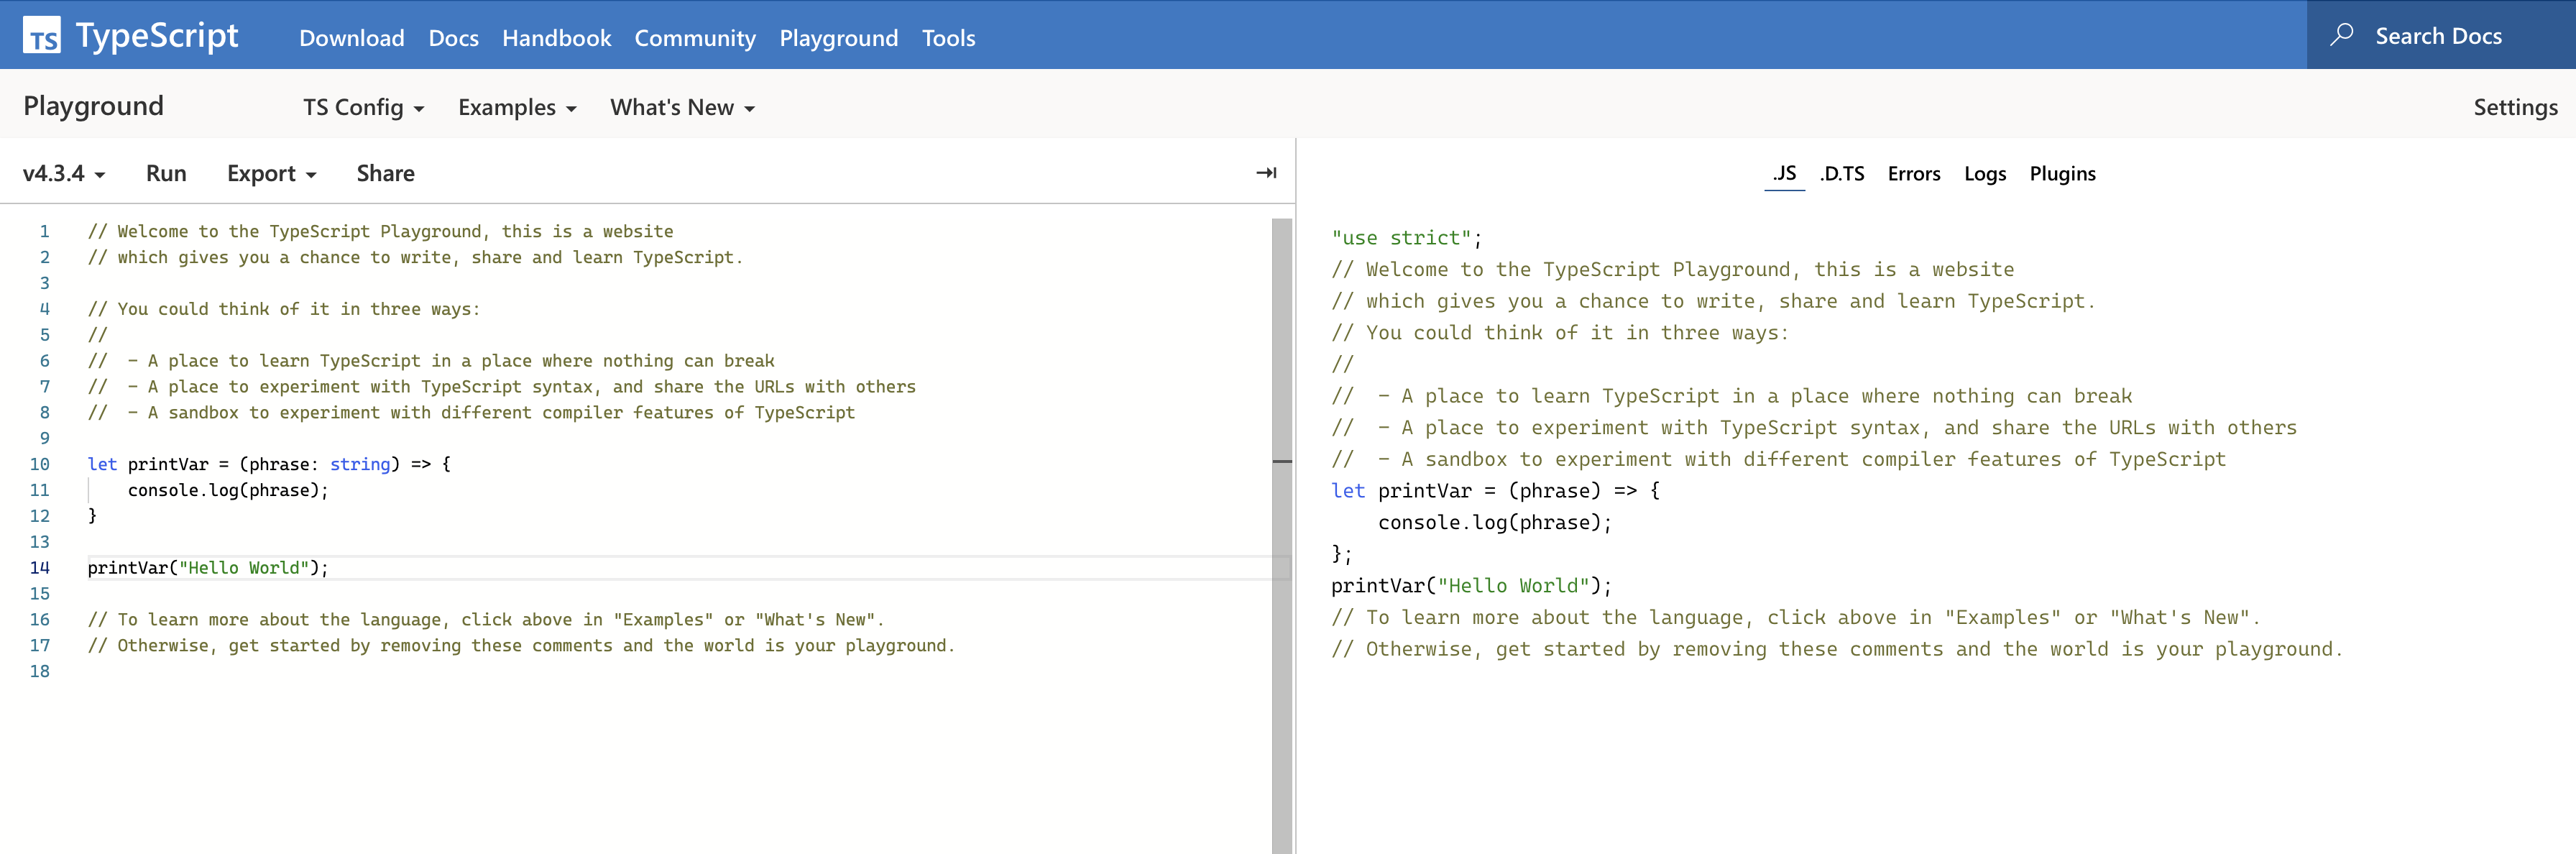
Task: Navigate to the Handbook page
Action: click(556, 37)
